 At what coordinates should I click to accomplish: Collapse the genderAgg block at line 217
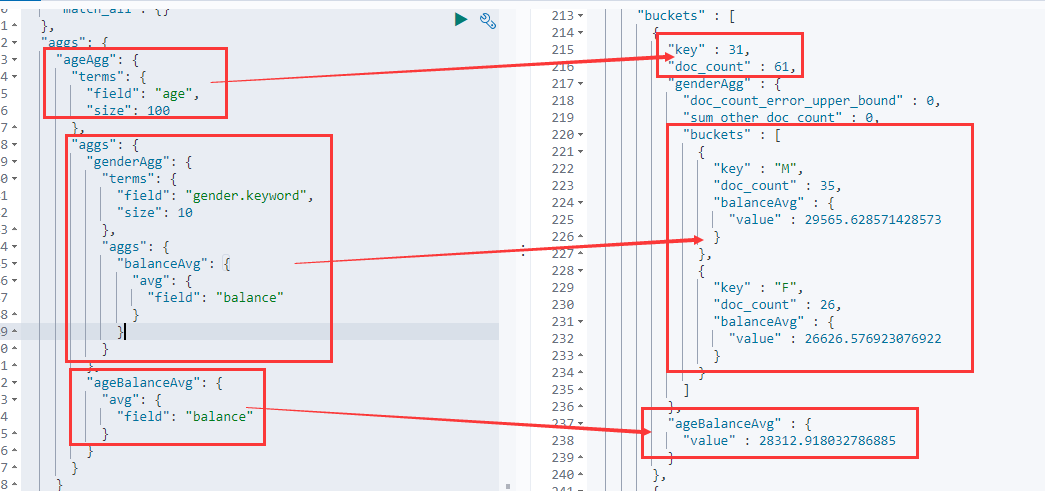580,84
